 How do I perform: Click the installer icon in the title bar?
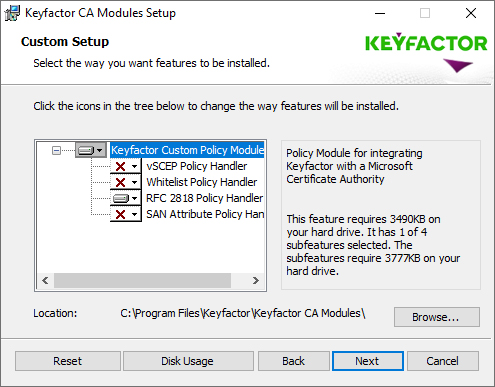pyautogui.click(x=12, y=13)
